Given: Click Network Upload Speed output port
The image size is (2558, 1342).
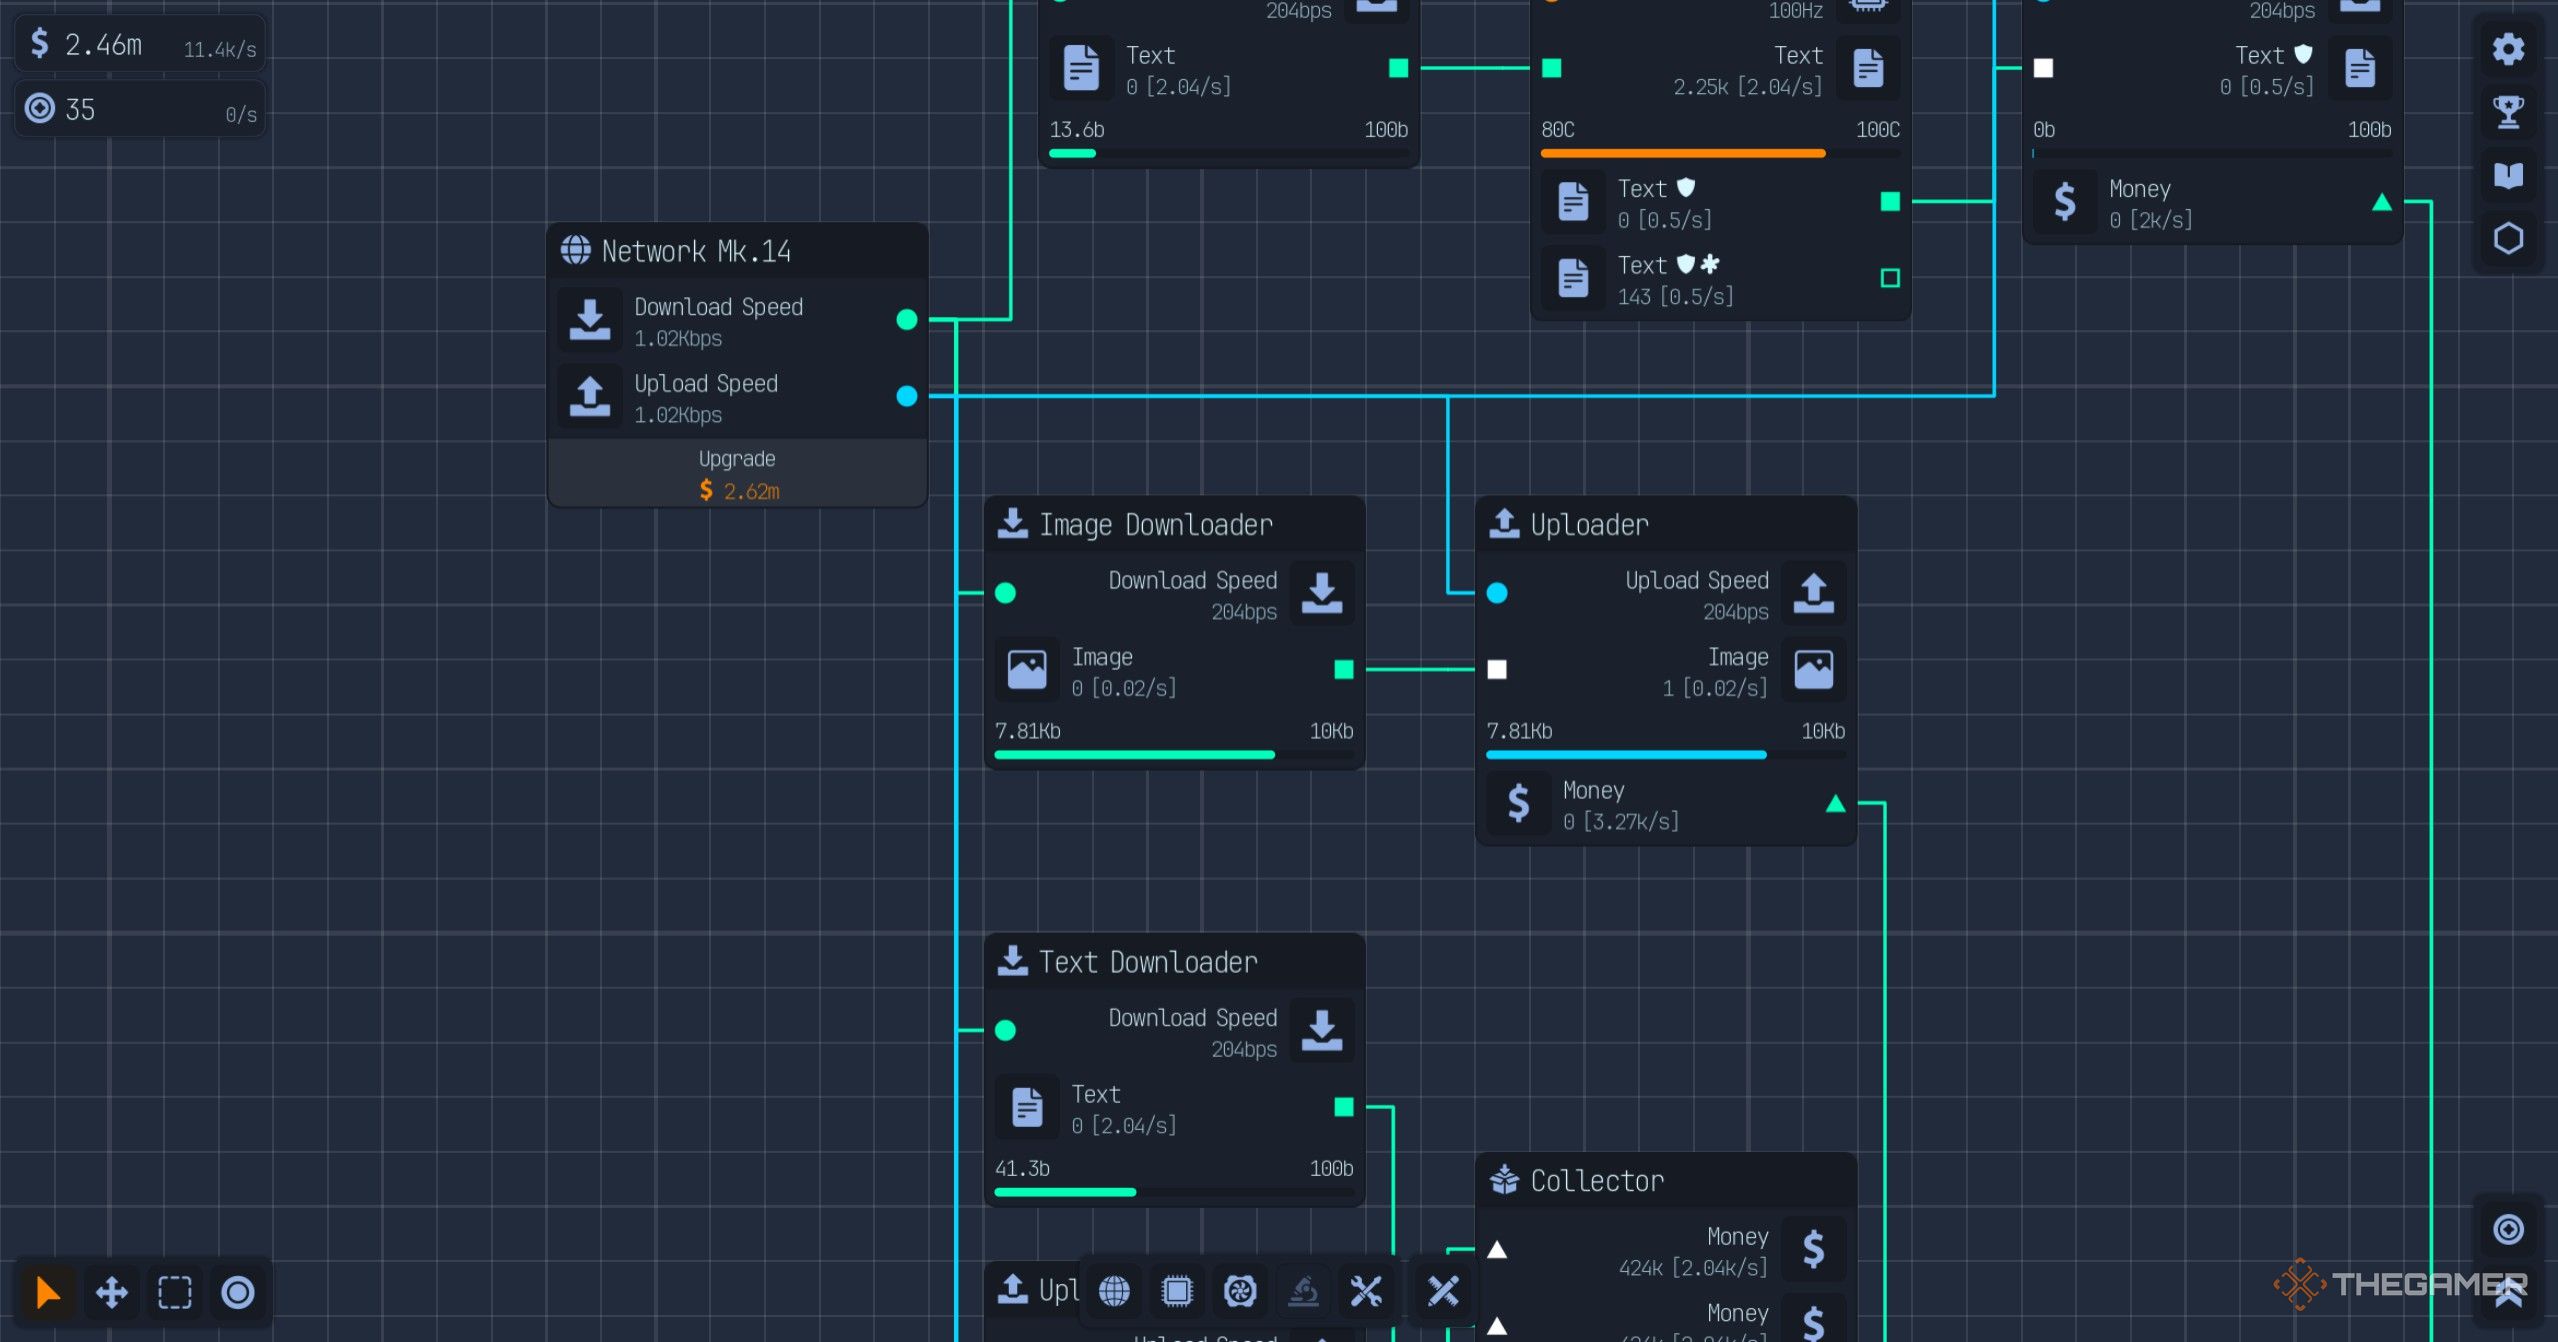Looking at the screenshot, I should click(x=907, y=396).
